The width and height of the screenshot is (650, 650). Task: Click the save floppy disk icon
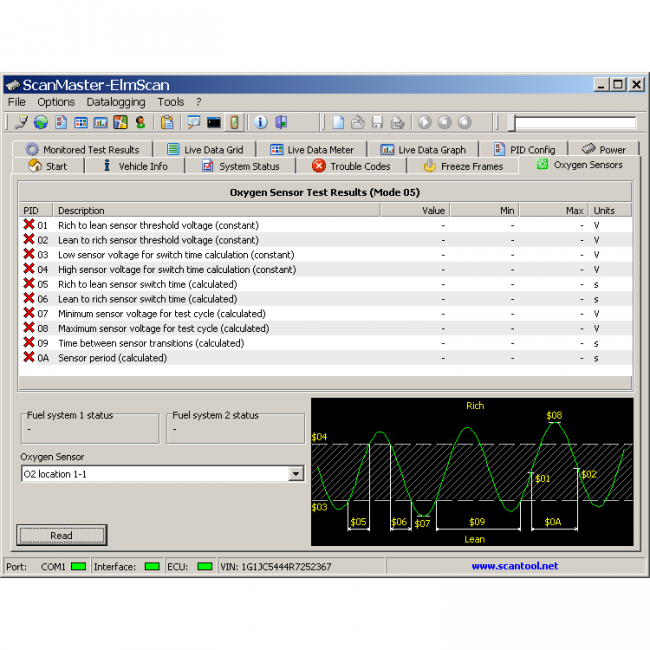[x=377, y=122]
